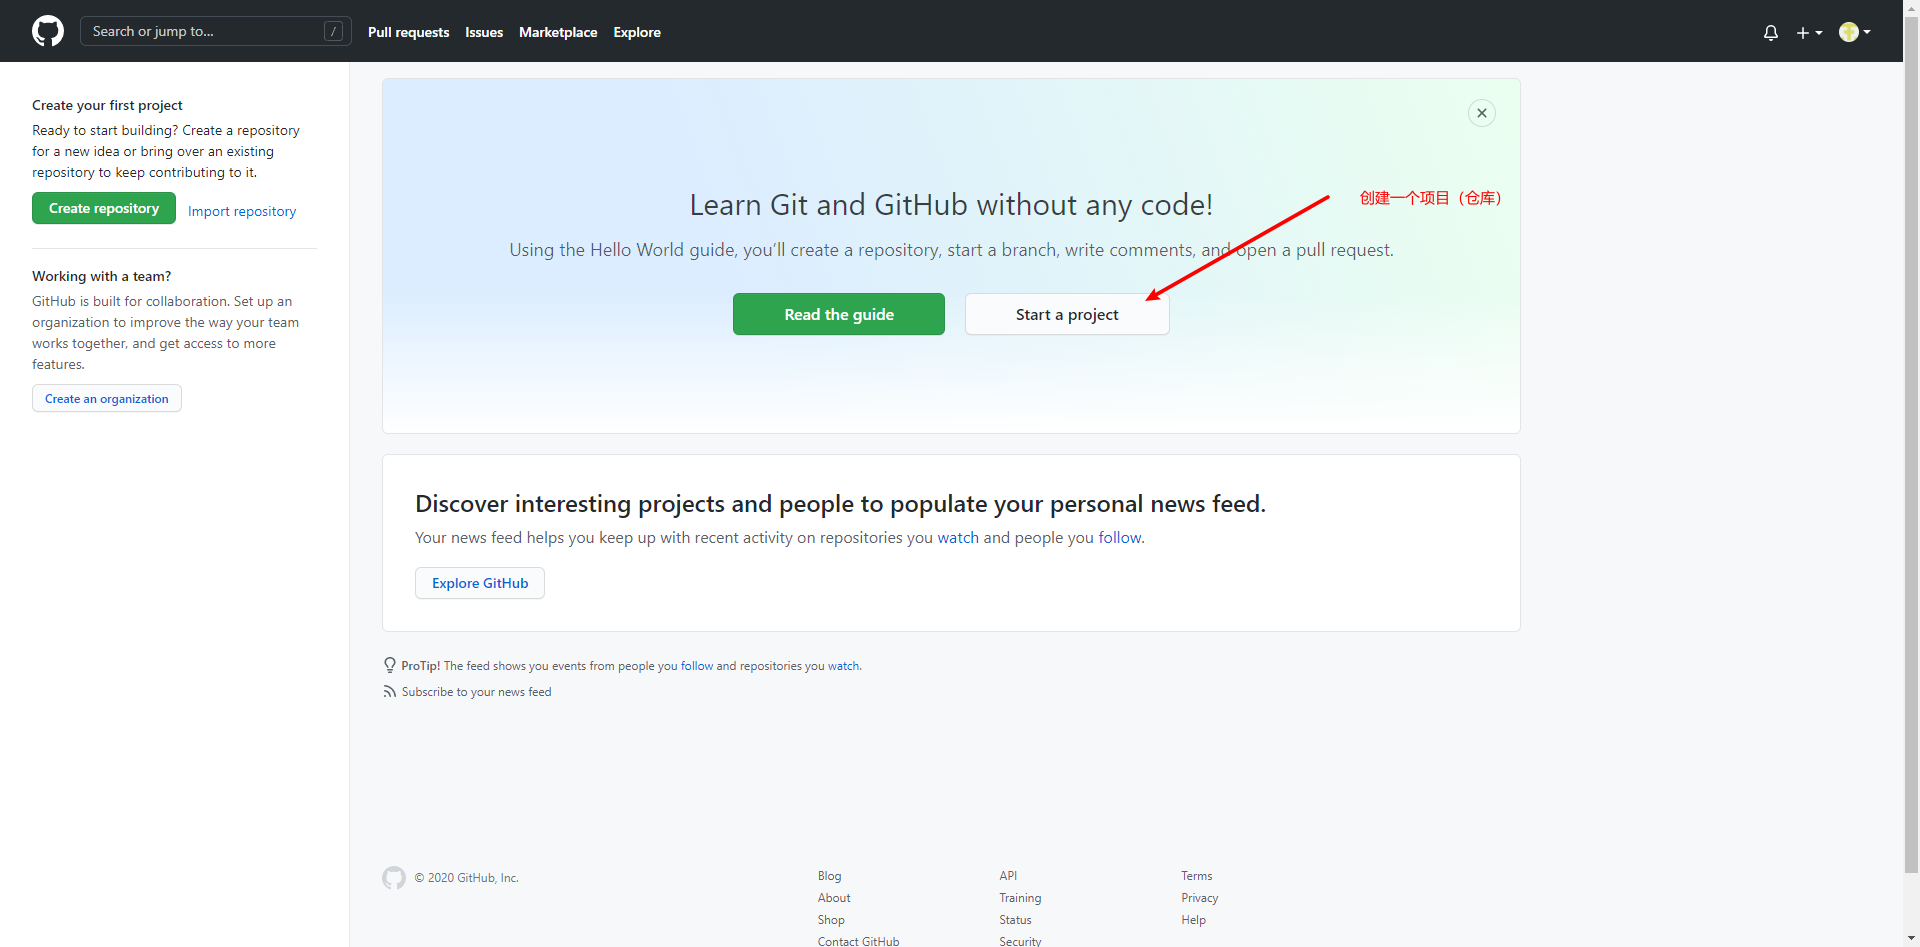This screenshot has width=1920, height=947.
Task: Click the watch link in the ProTip
Action: pos(843,666)
